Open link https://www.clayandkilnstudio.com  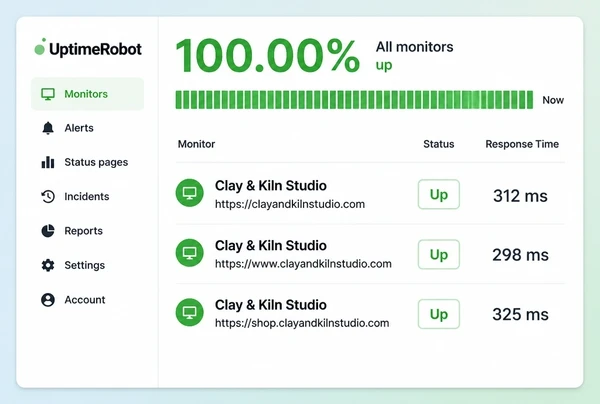click(303, 264)
